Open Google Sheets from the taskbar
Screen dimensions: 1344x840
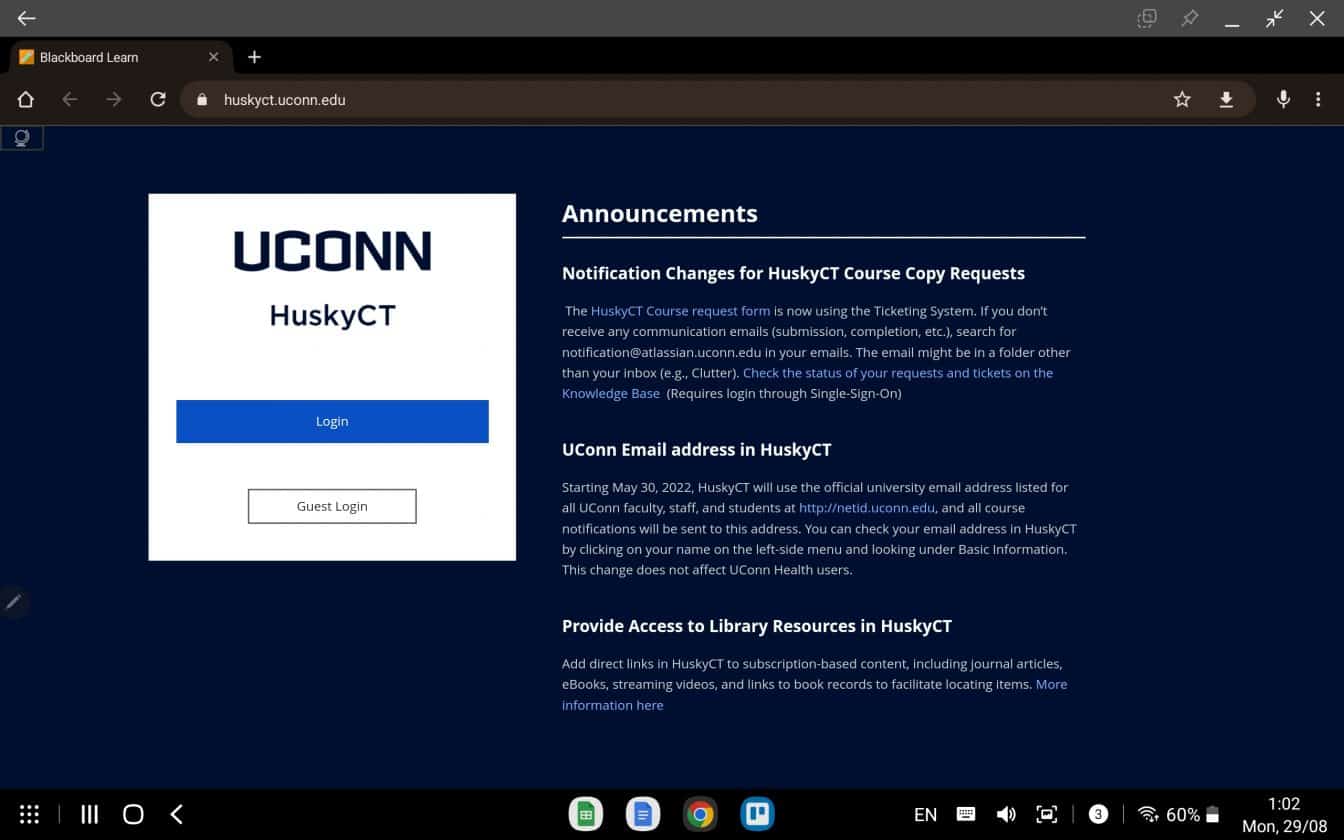(586, 814)
